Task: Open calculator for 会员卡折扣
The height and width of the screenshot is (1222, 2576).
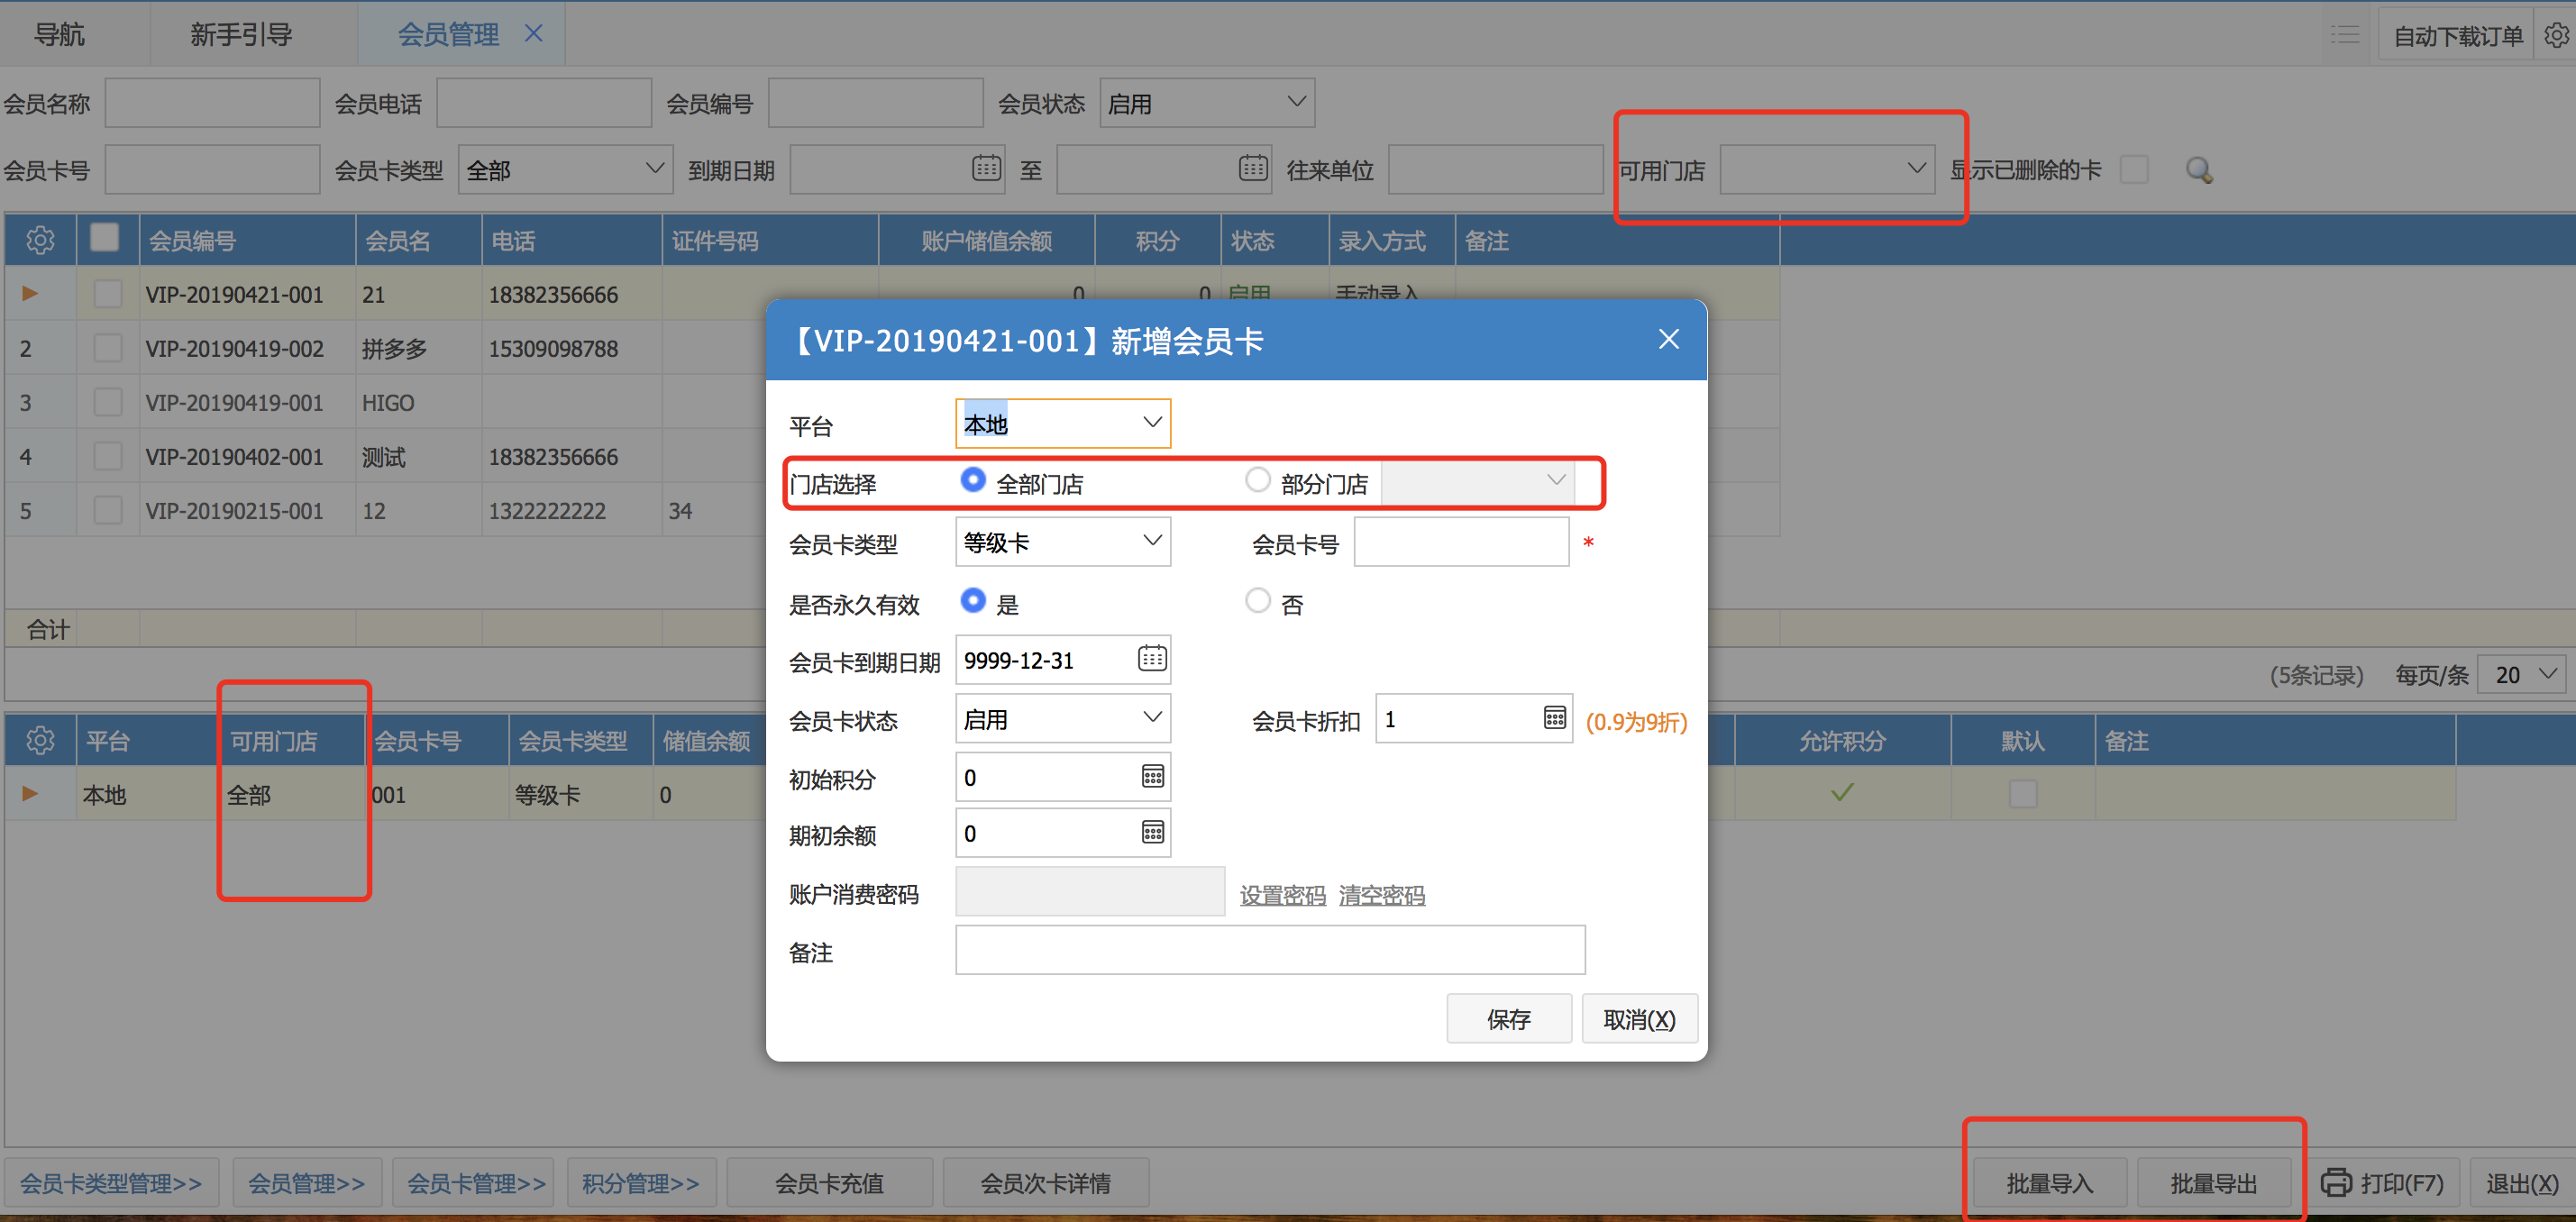Action: tap(1554, 718)
